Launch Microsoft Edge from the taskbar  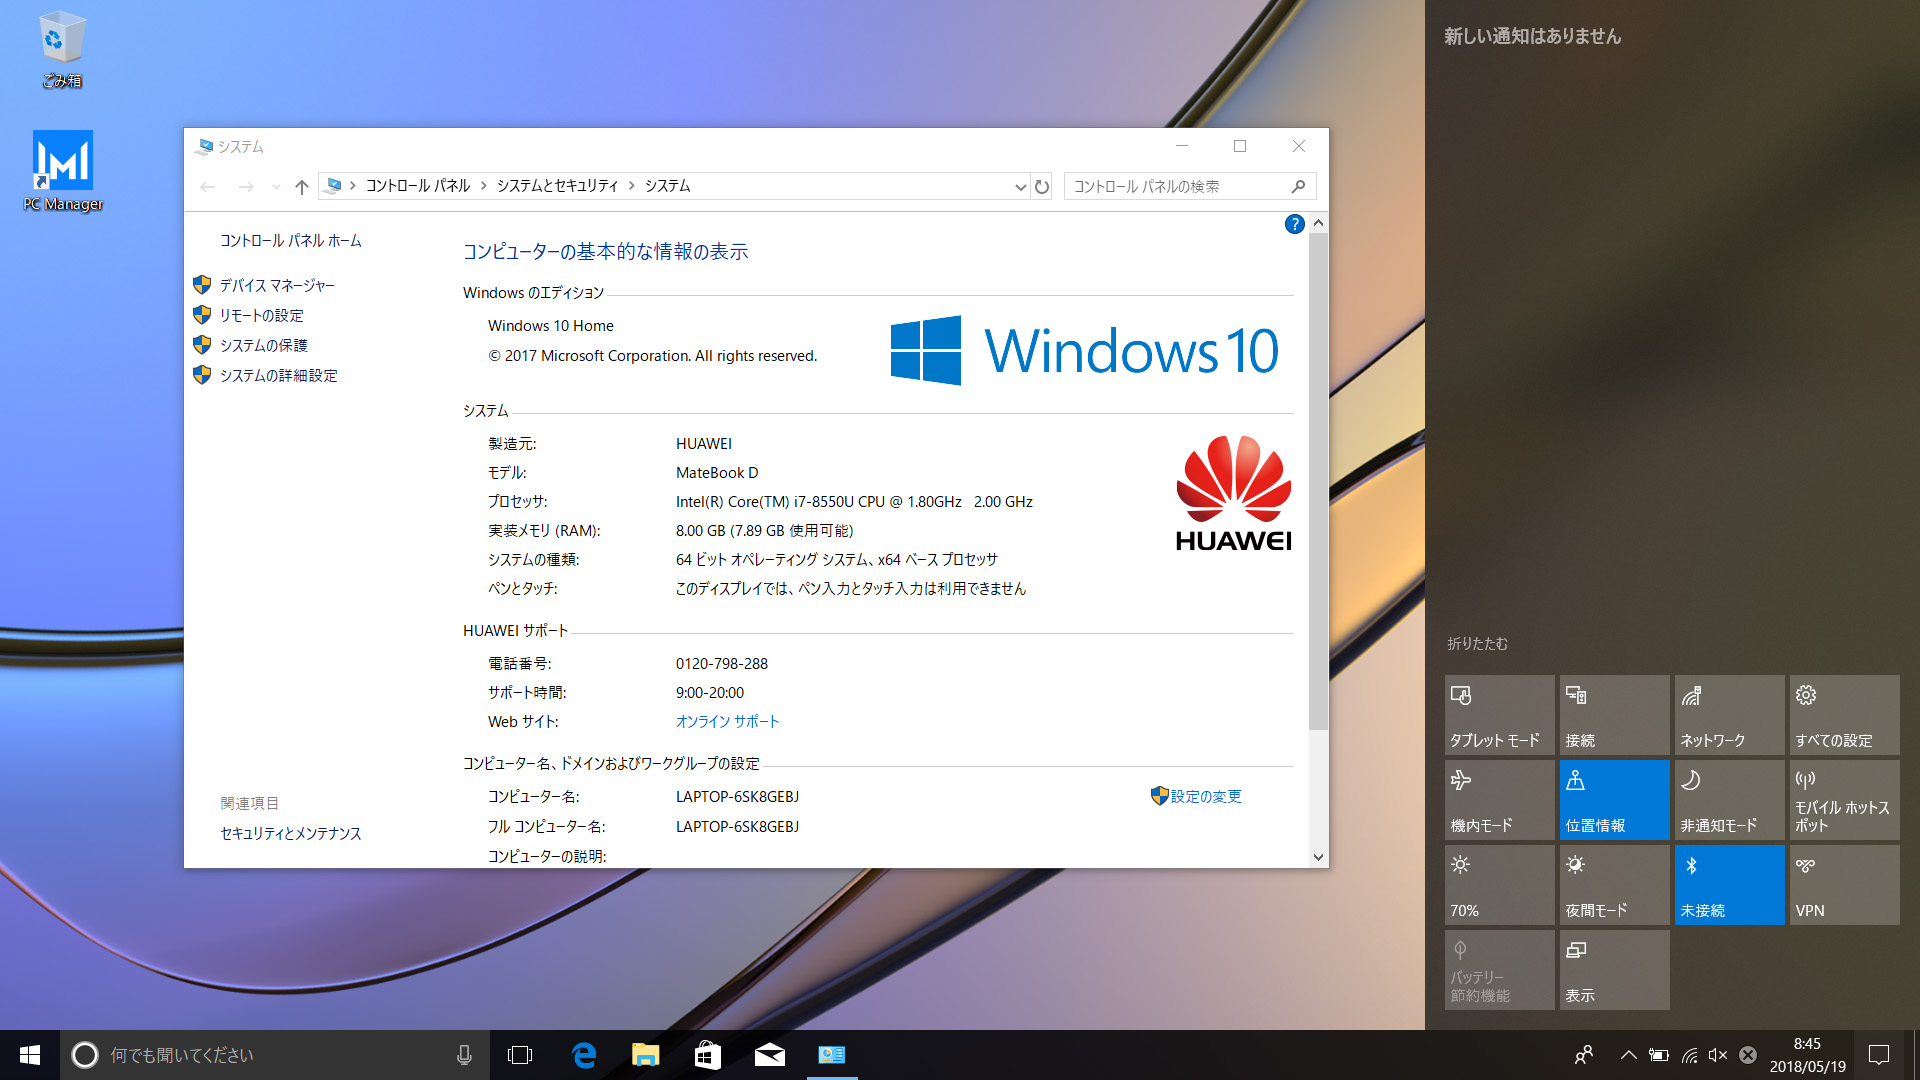[583, 1054]
